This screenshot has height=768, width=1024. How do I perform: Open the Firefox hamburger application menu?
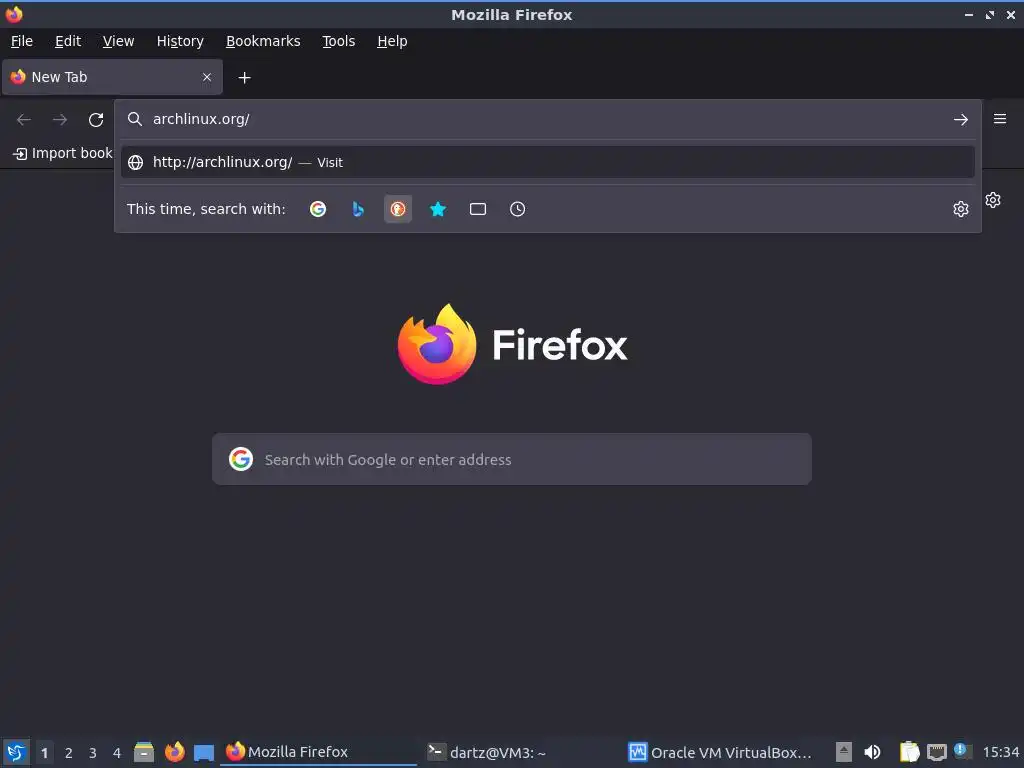999,119
